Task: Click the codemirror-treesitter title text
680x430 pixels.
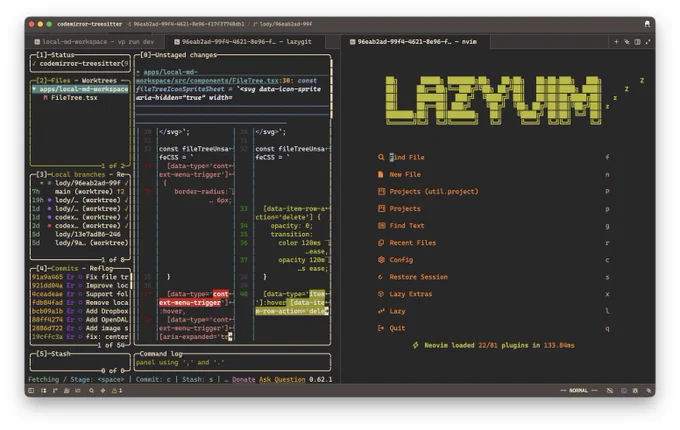Action: pos(90,24)
